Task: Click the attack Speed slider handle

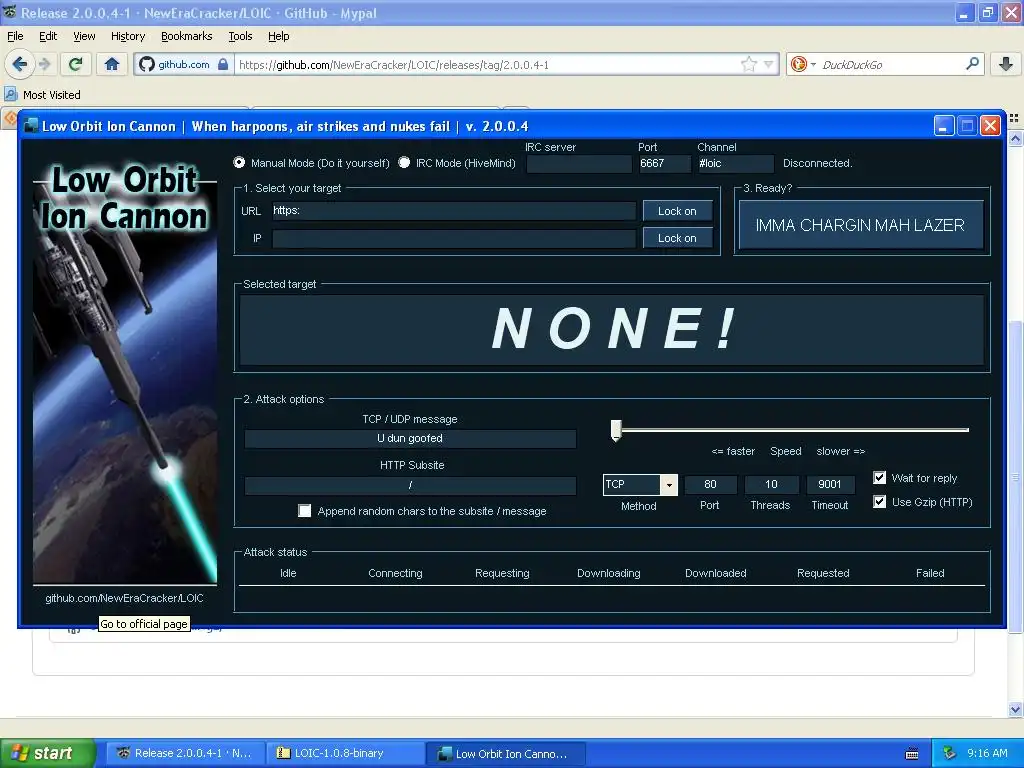Action: pos(616,430)
